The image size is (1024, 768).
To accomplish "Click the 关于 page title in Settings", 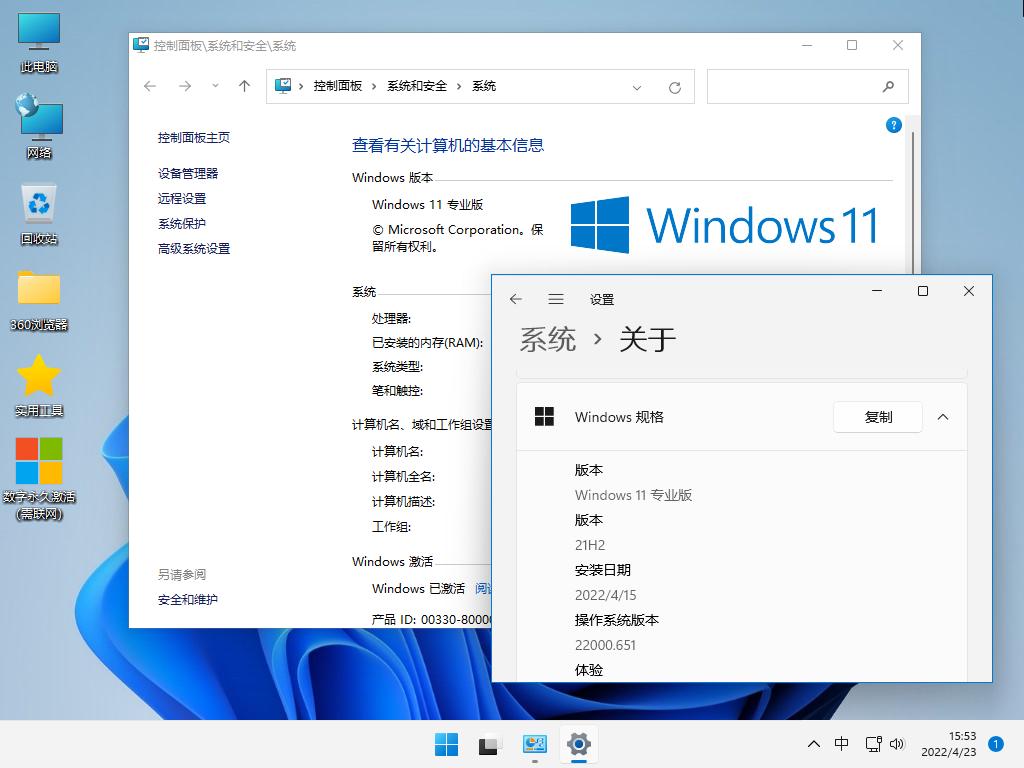I will tap(647, 340).
